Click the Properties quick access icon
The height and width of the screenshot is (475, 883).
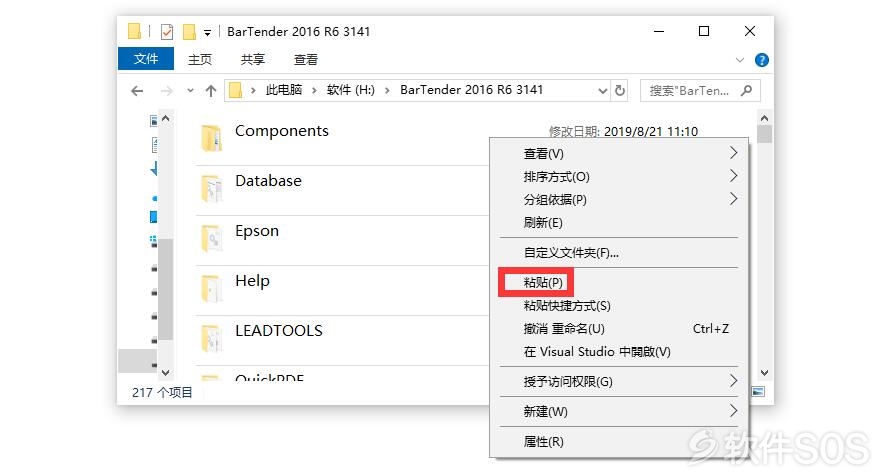pyautogui.click(x=167, y=32)
